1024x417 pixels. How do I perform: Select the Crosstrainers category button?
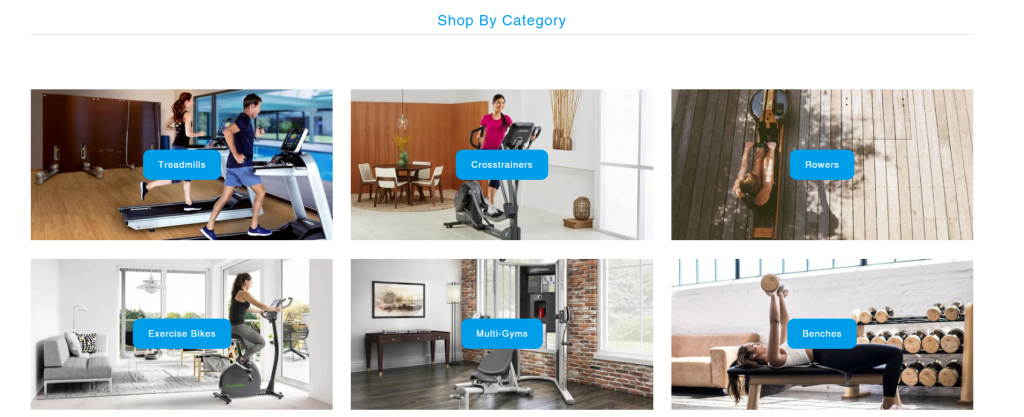pos(502,164)
